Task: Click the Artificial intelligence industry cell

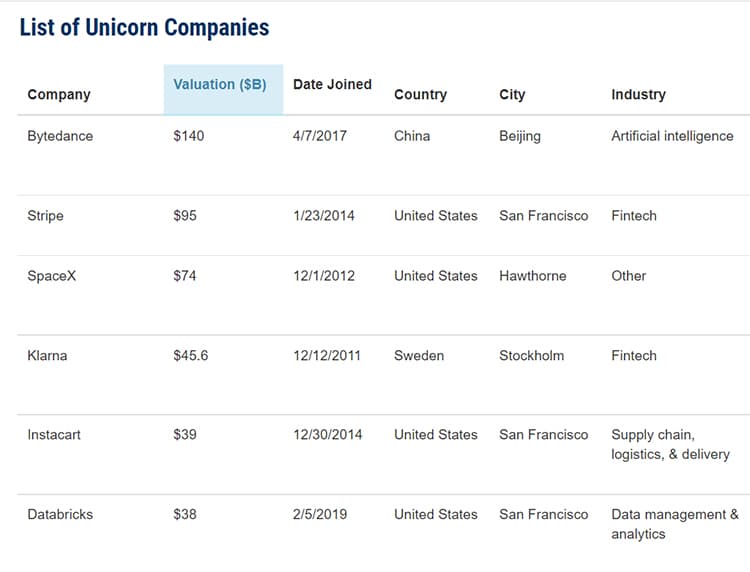Action: [672, 136]
